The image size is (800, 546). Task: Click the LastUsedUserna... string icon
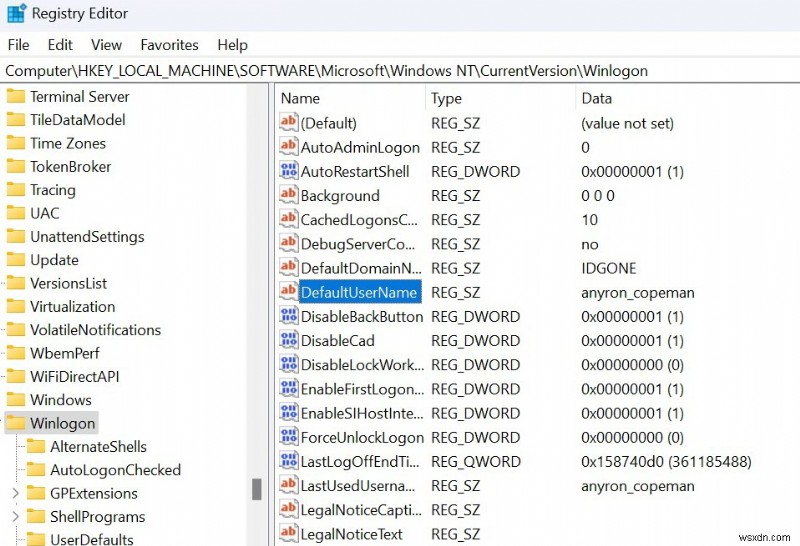(x=289, y=485)
